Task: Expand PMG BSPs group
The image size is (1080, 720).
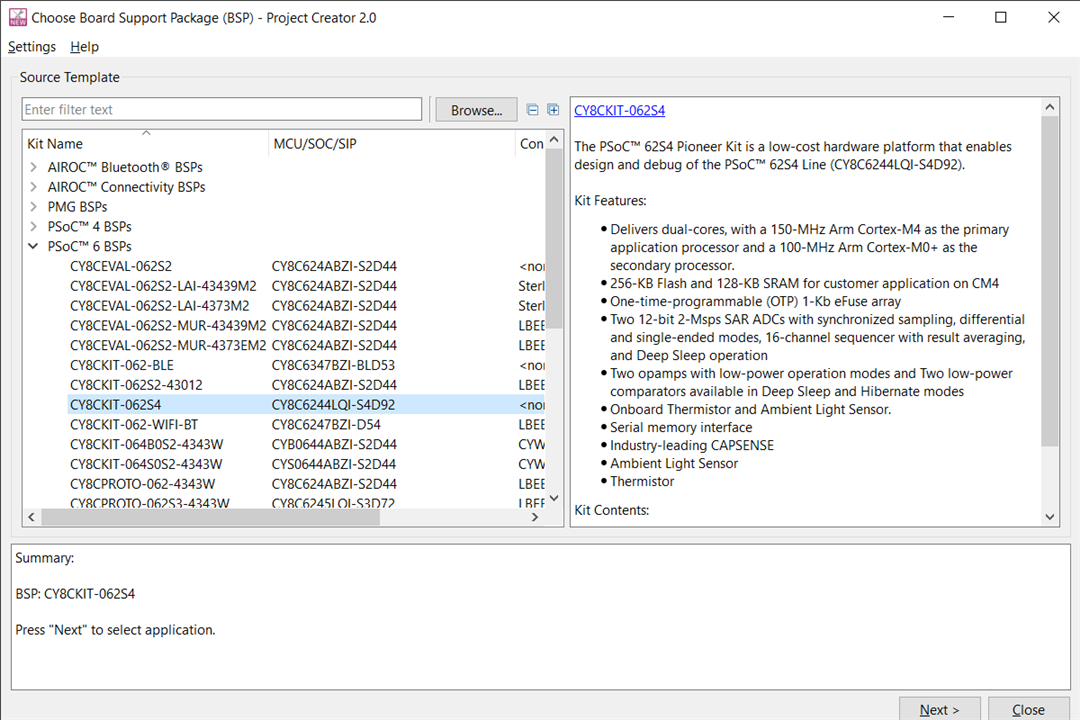Action: point(33,207)
